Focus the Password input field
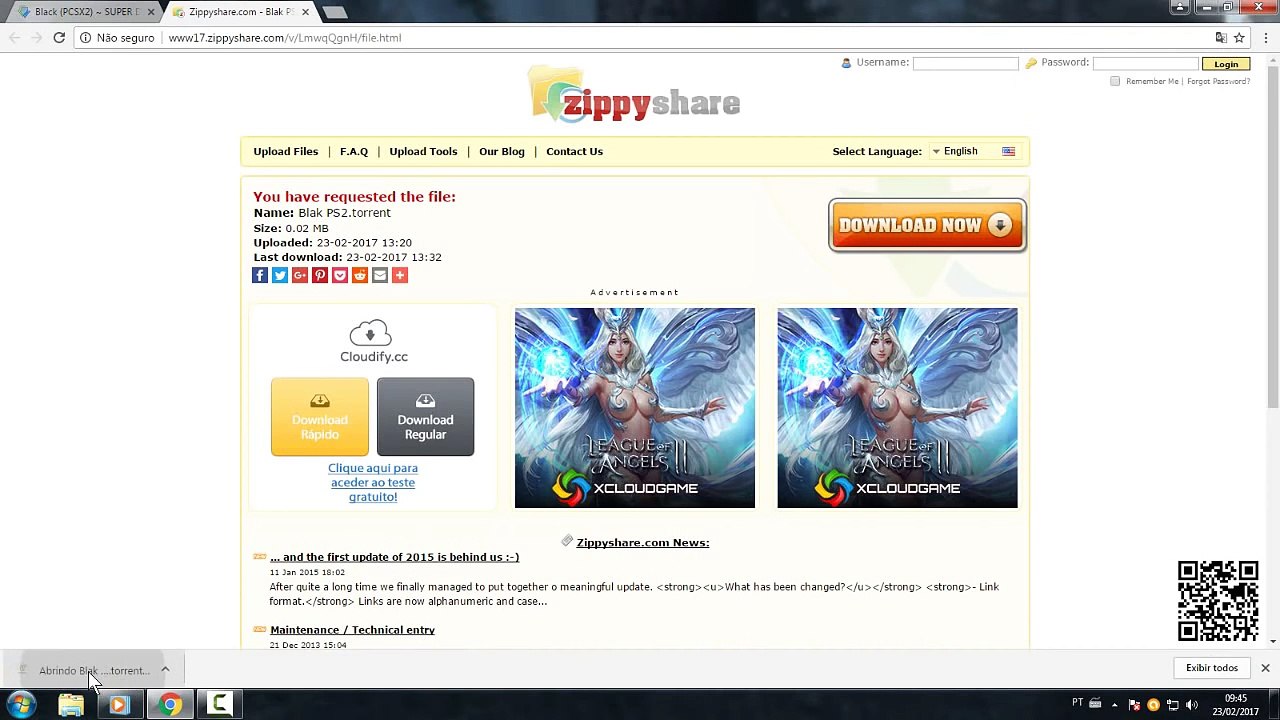1280x720 pixels. coord(1145,63)
